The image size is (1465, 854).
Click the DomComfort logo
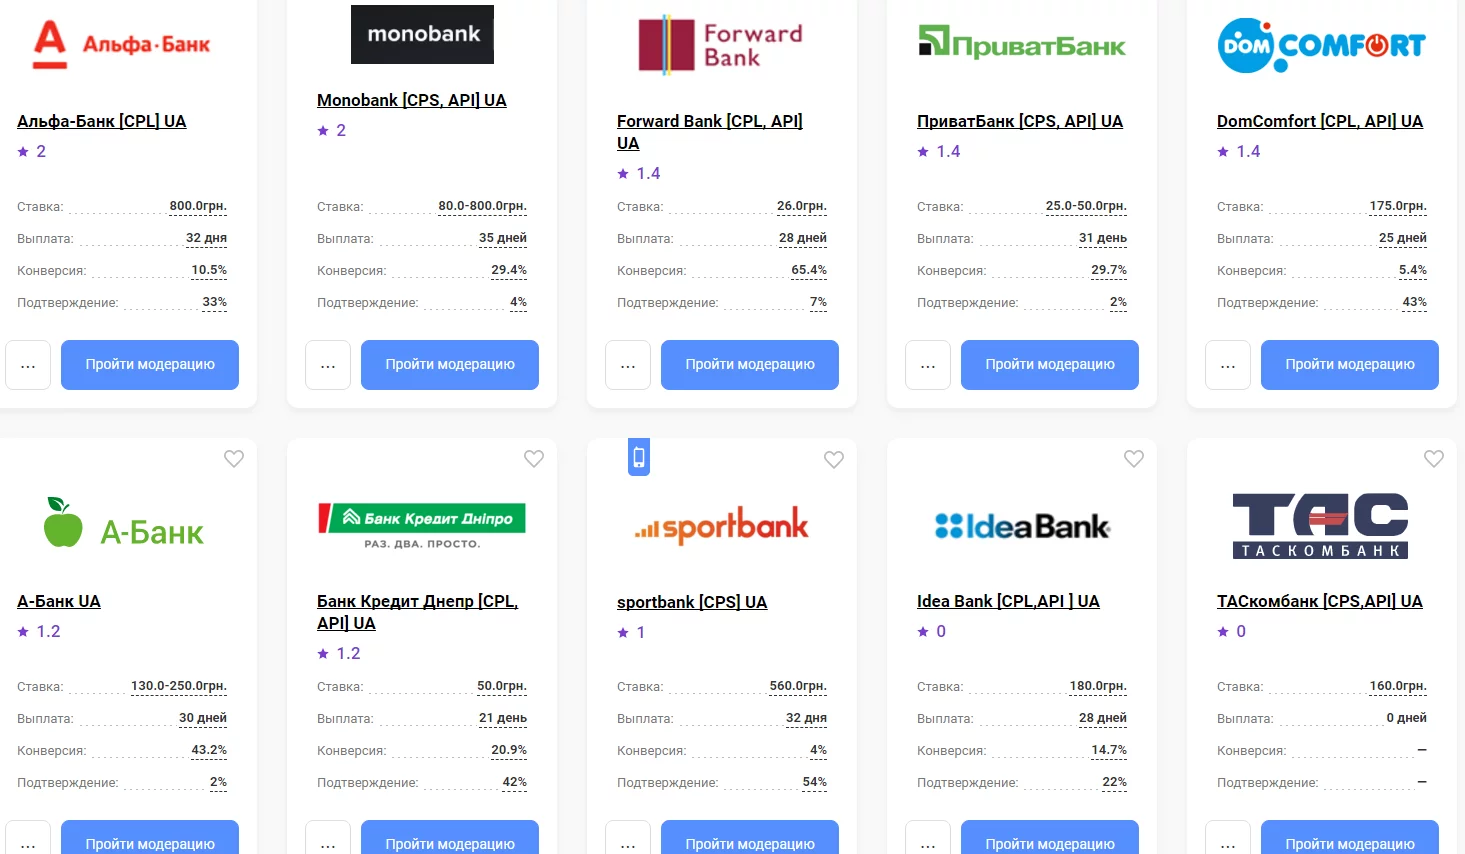click(1321, 45)
